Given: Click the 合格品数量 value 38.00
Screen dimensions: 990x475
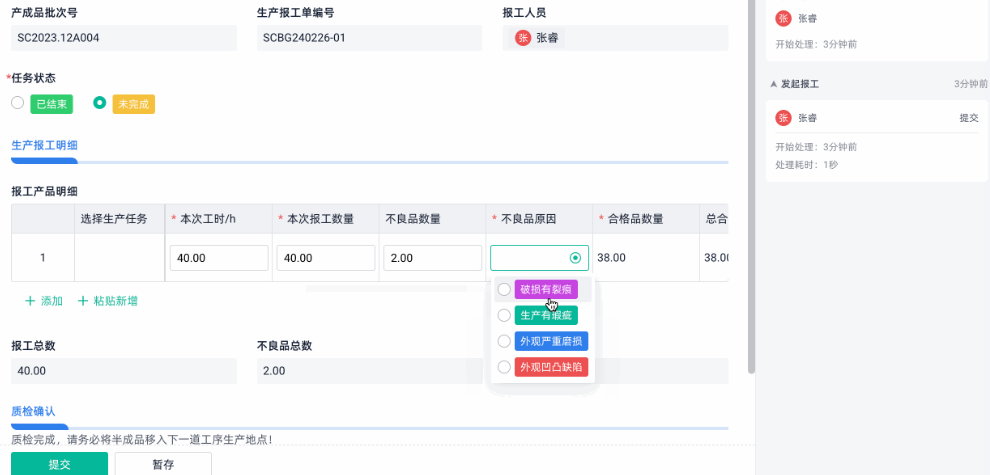Looking at the screenshot, I should point(611,258).
